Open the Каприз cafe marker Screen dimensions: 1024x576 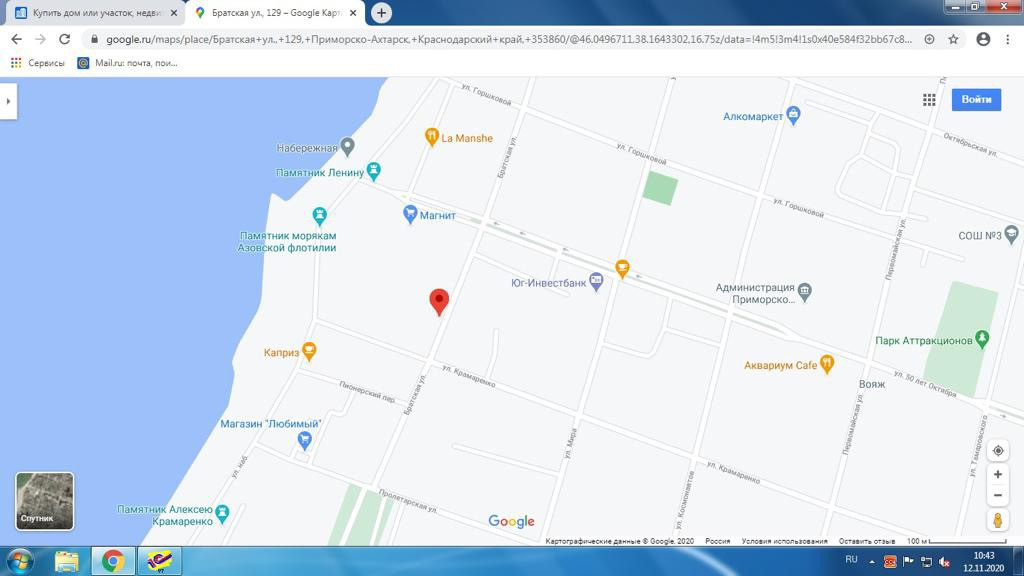[x=309, y=351]
